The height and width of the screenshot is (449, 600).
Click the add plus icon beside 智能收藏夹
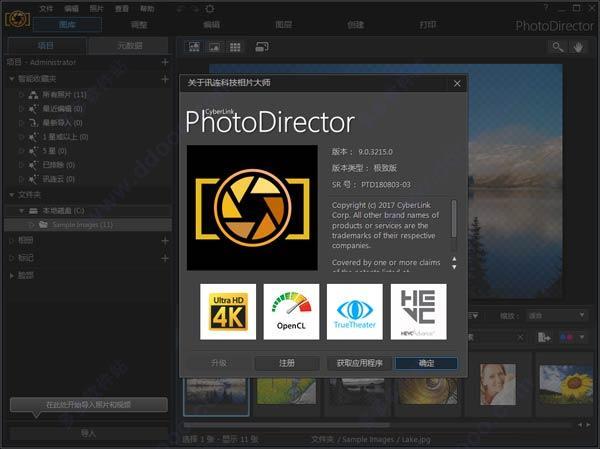click(x=165, y=78)
